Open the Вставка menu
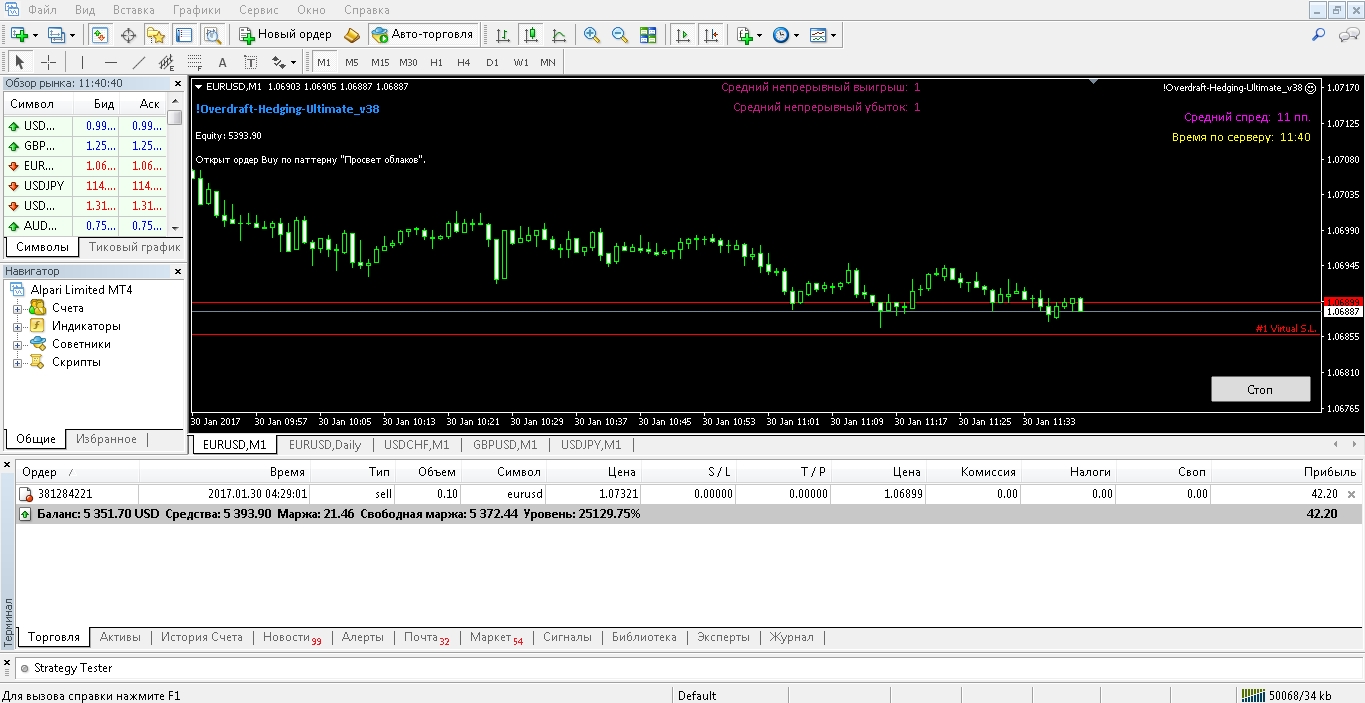Viewport: 1365px width, 703px height. (x=134, y=9)
